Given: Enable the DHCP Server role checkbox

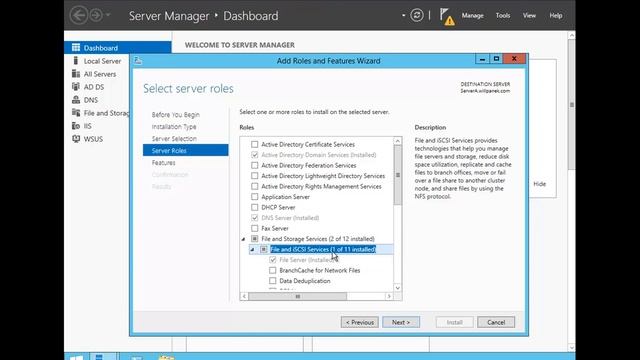Looking at the screenshot, I should [x=255, y=207].
